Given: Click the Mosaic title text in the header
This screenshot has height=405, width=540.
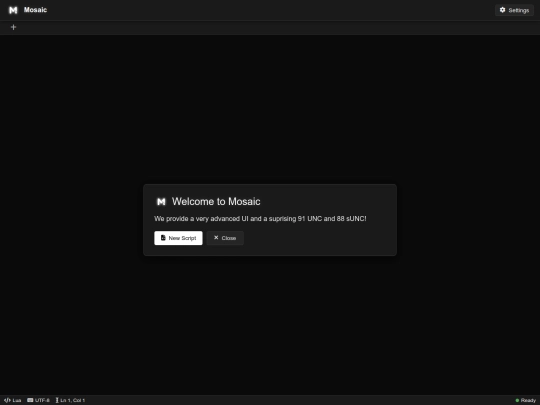Looking at the screenshot, I should coord(35,10).
